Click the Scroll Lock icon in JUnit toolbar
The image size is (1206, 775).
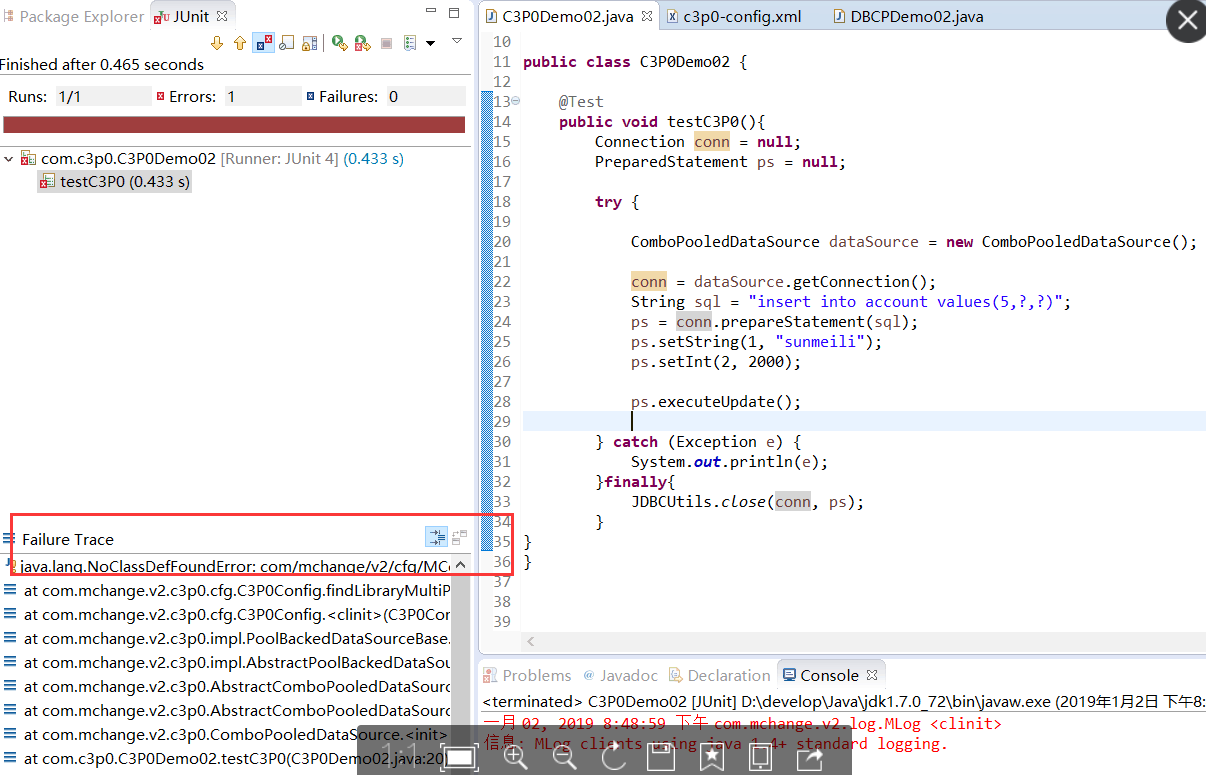click(310, 42)
